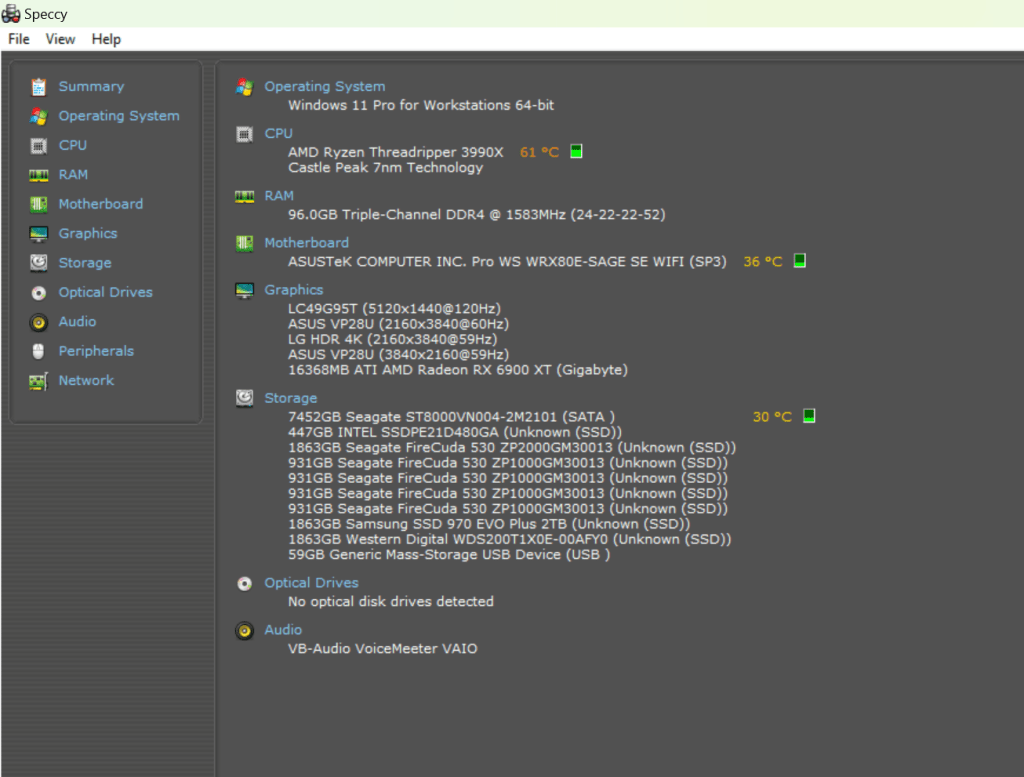Image resolution: width=1024 pixels, height=777 pixels.
Task: Select RAM in the sidebar
Action: [73, 174]
